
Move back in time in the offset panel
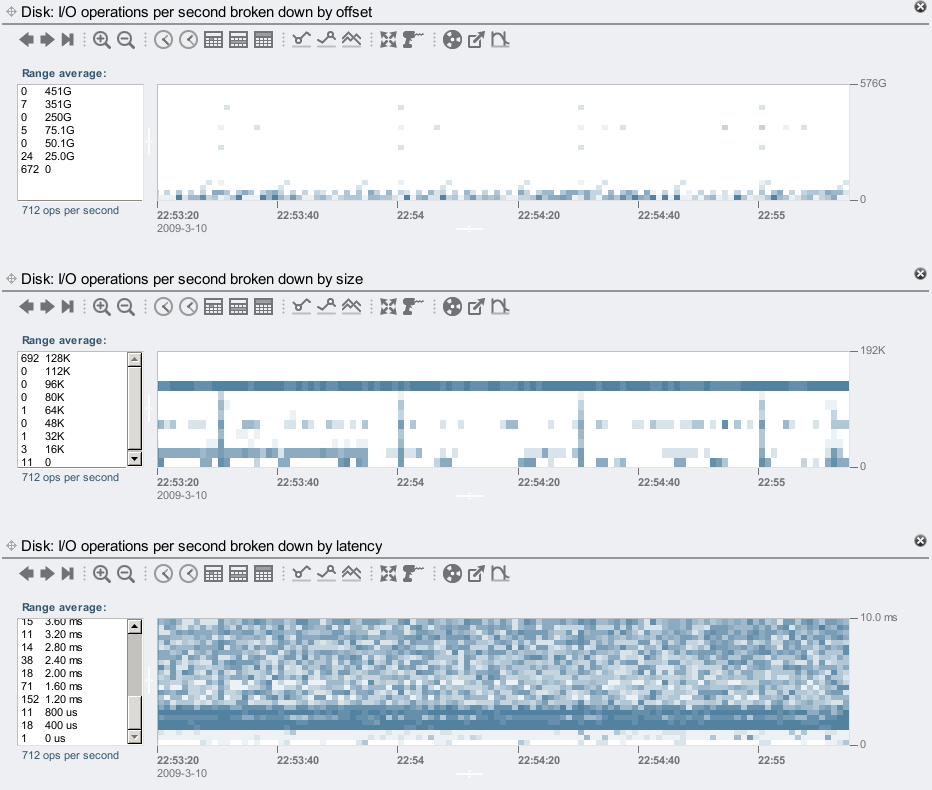[x=27, y=40]
